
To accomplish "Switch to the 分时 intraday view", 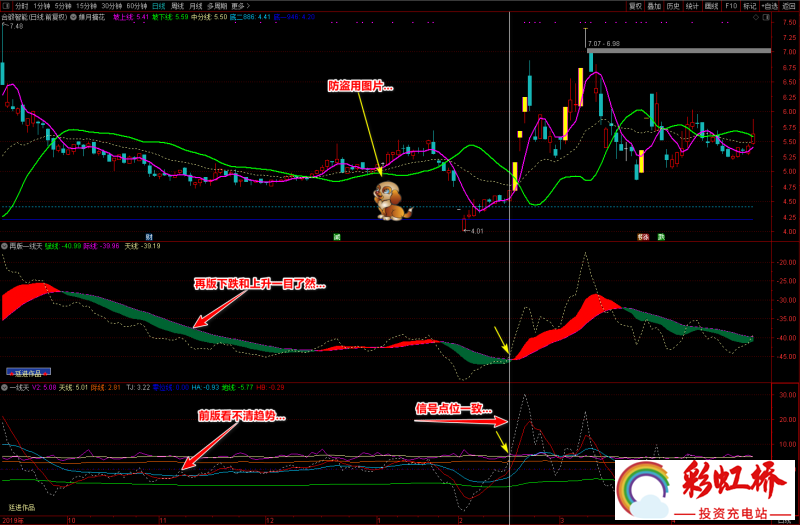I will (x=21, y=6).
